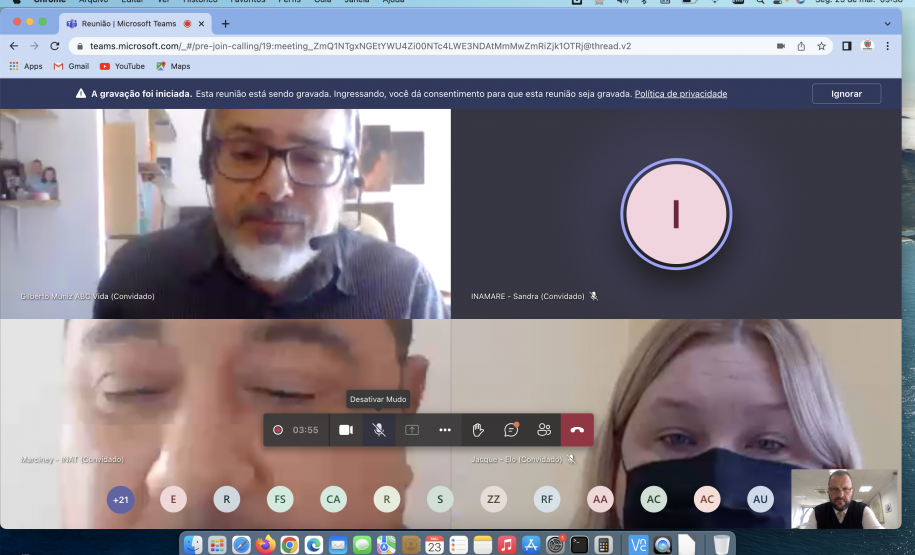The height and width of the screenshot is (555, 915).
Task: Open the meeting chat conversation
Action: point(511,430)
